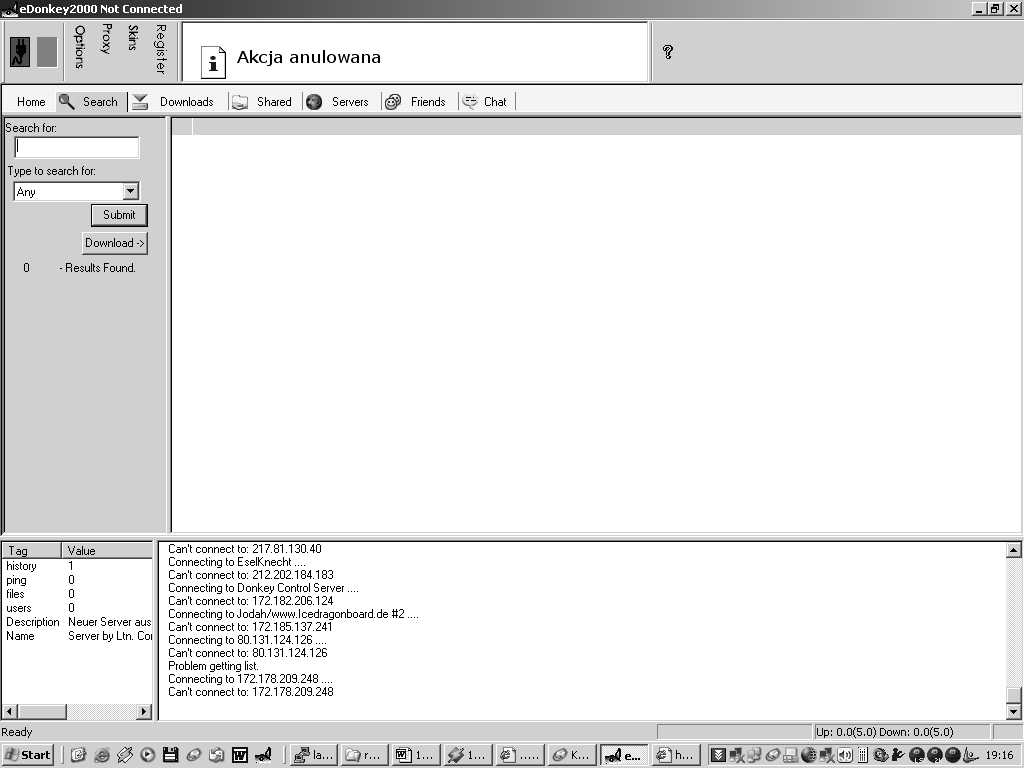The image size is (1024, 768).
Task: Click log line 'Problem getting list.'
Action: pos(214,666)
